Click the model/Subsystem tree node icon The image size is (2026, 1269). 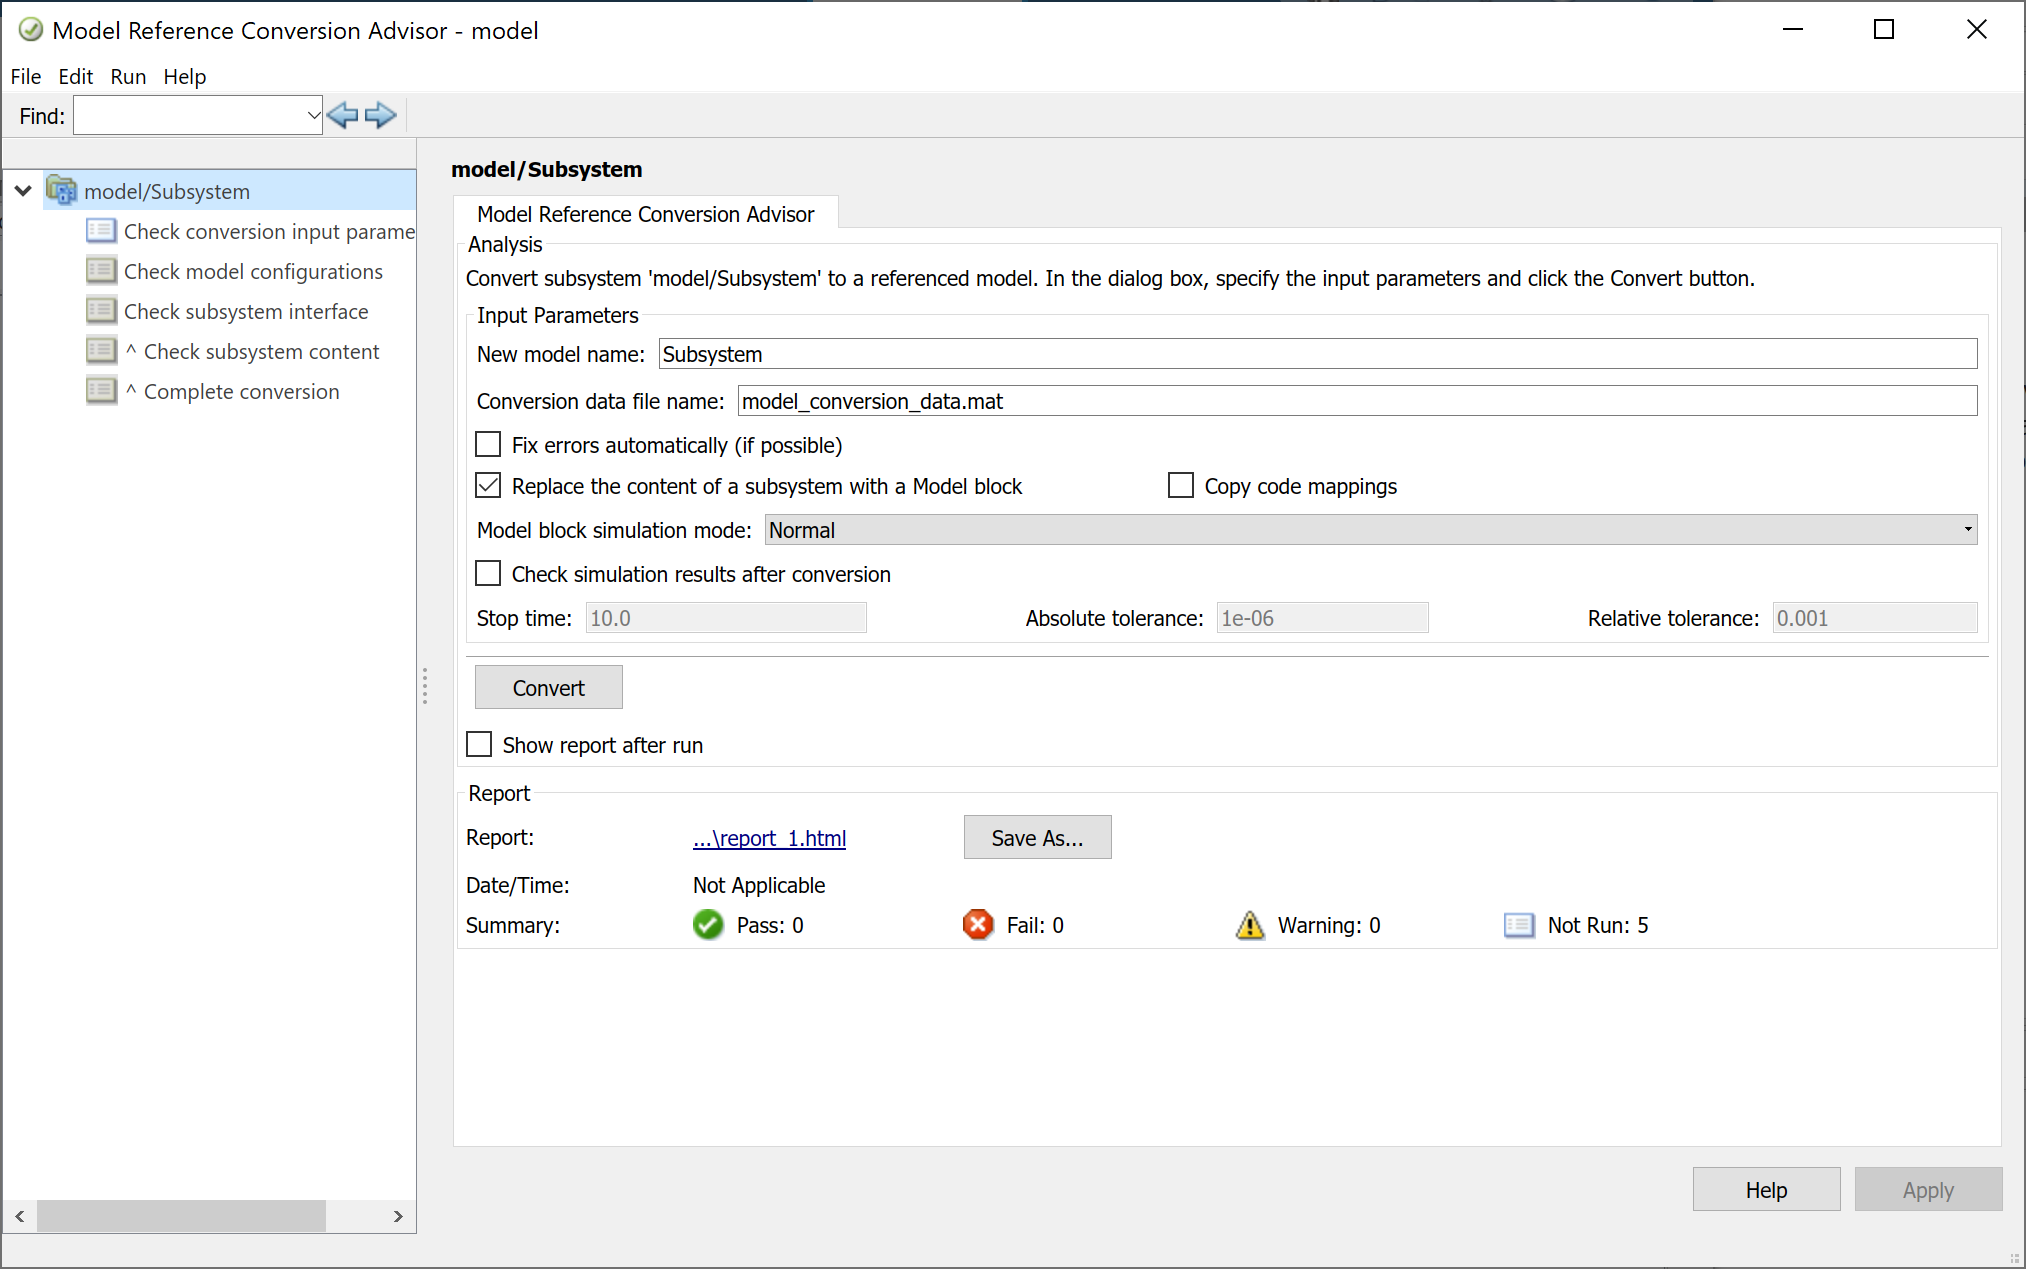(61, 190)
